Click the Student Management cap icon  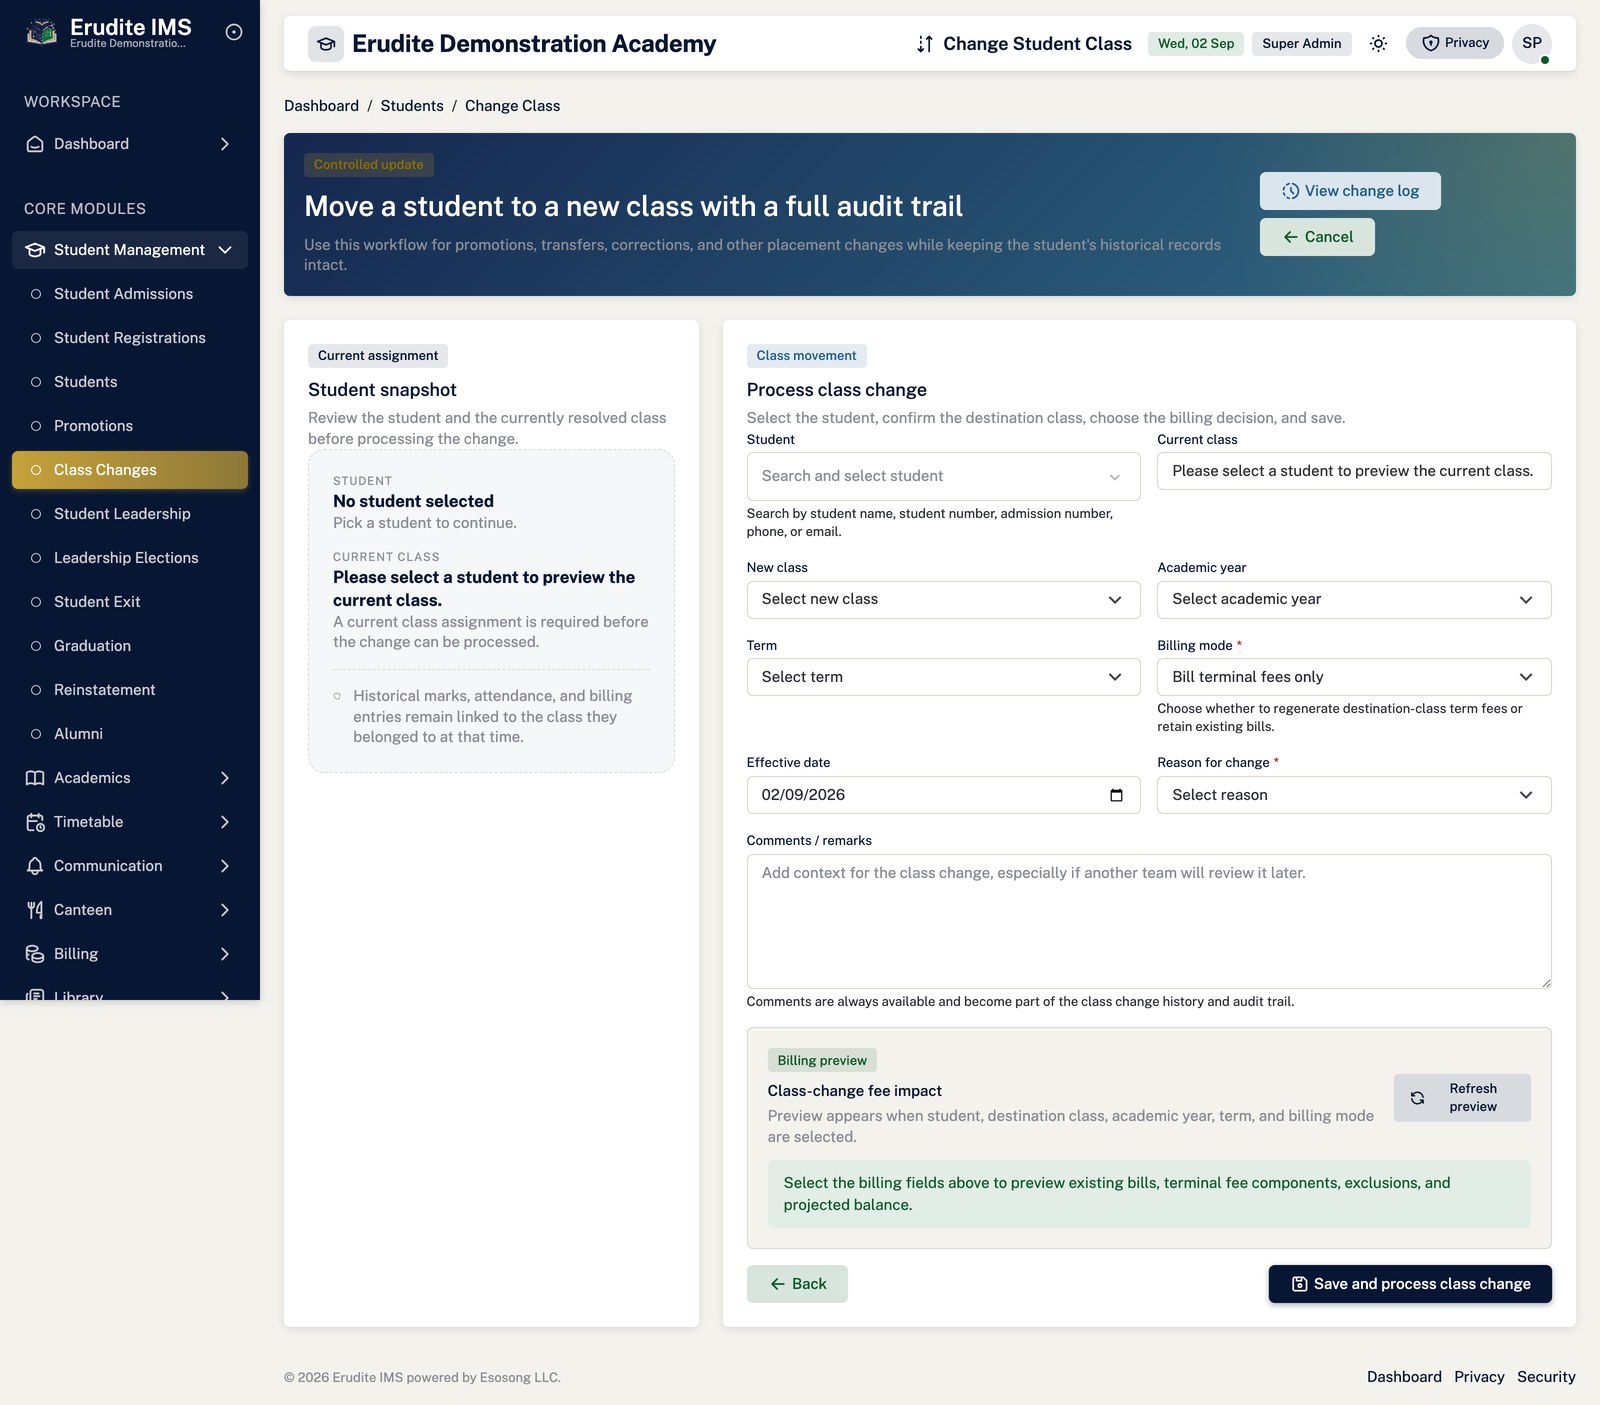point(35,250)
